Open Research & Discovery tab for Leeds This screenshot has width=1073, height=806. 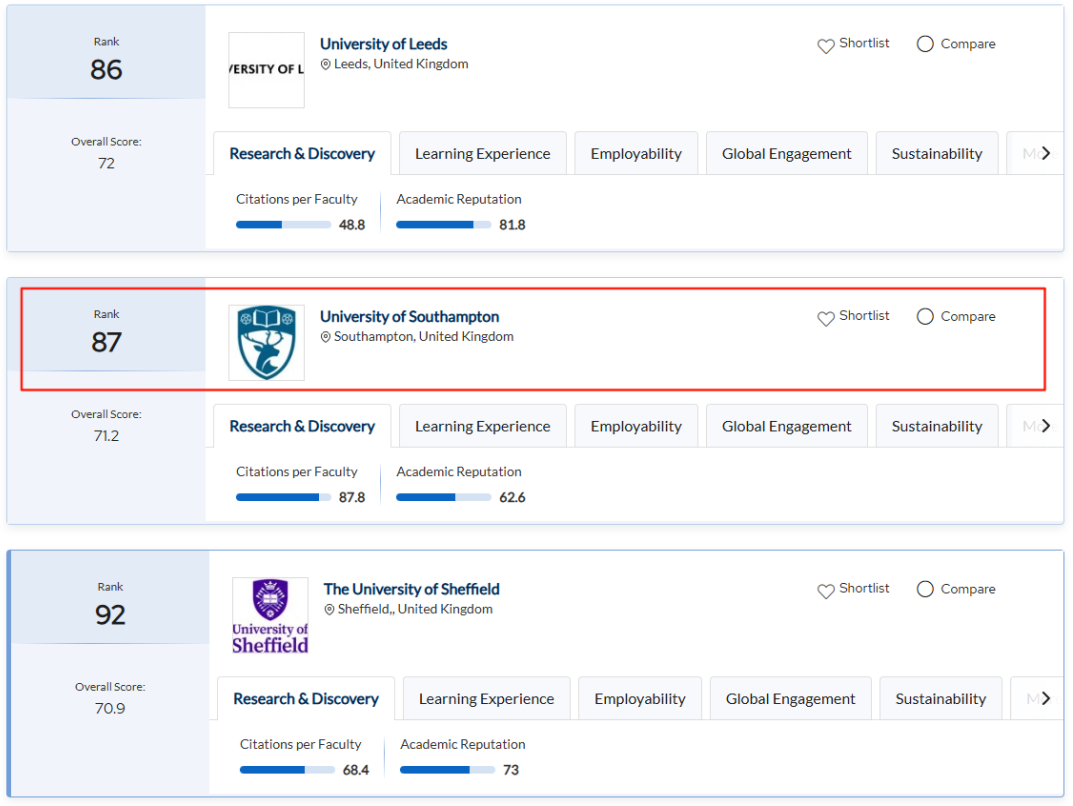(x=302, y=153)
